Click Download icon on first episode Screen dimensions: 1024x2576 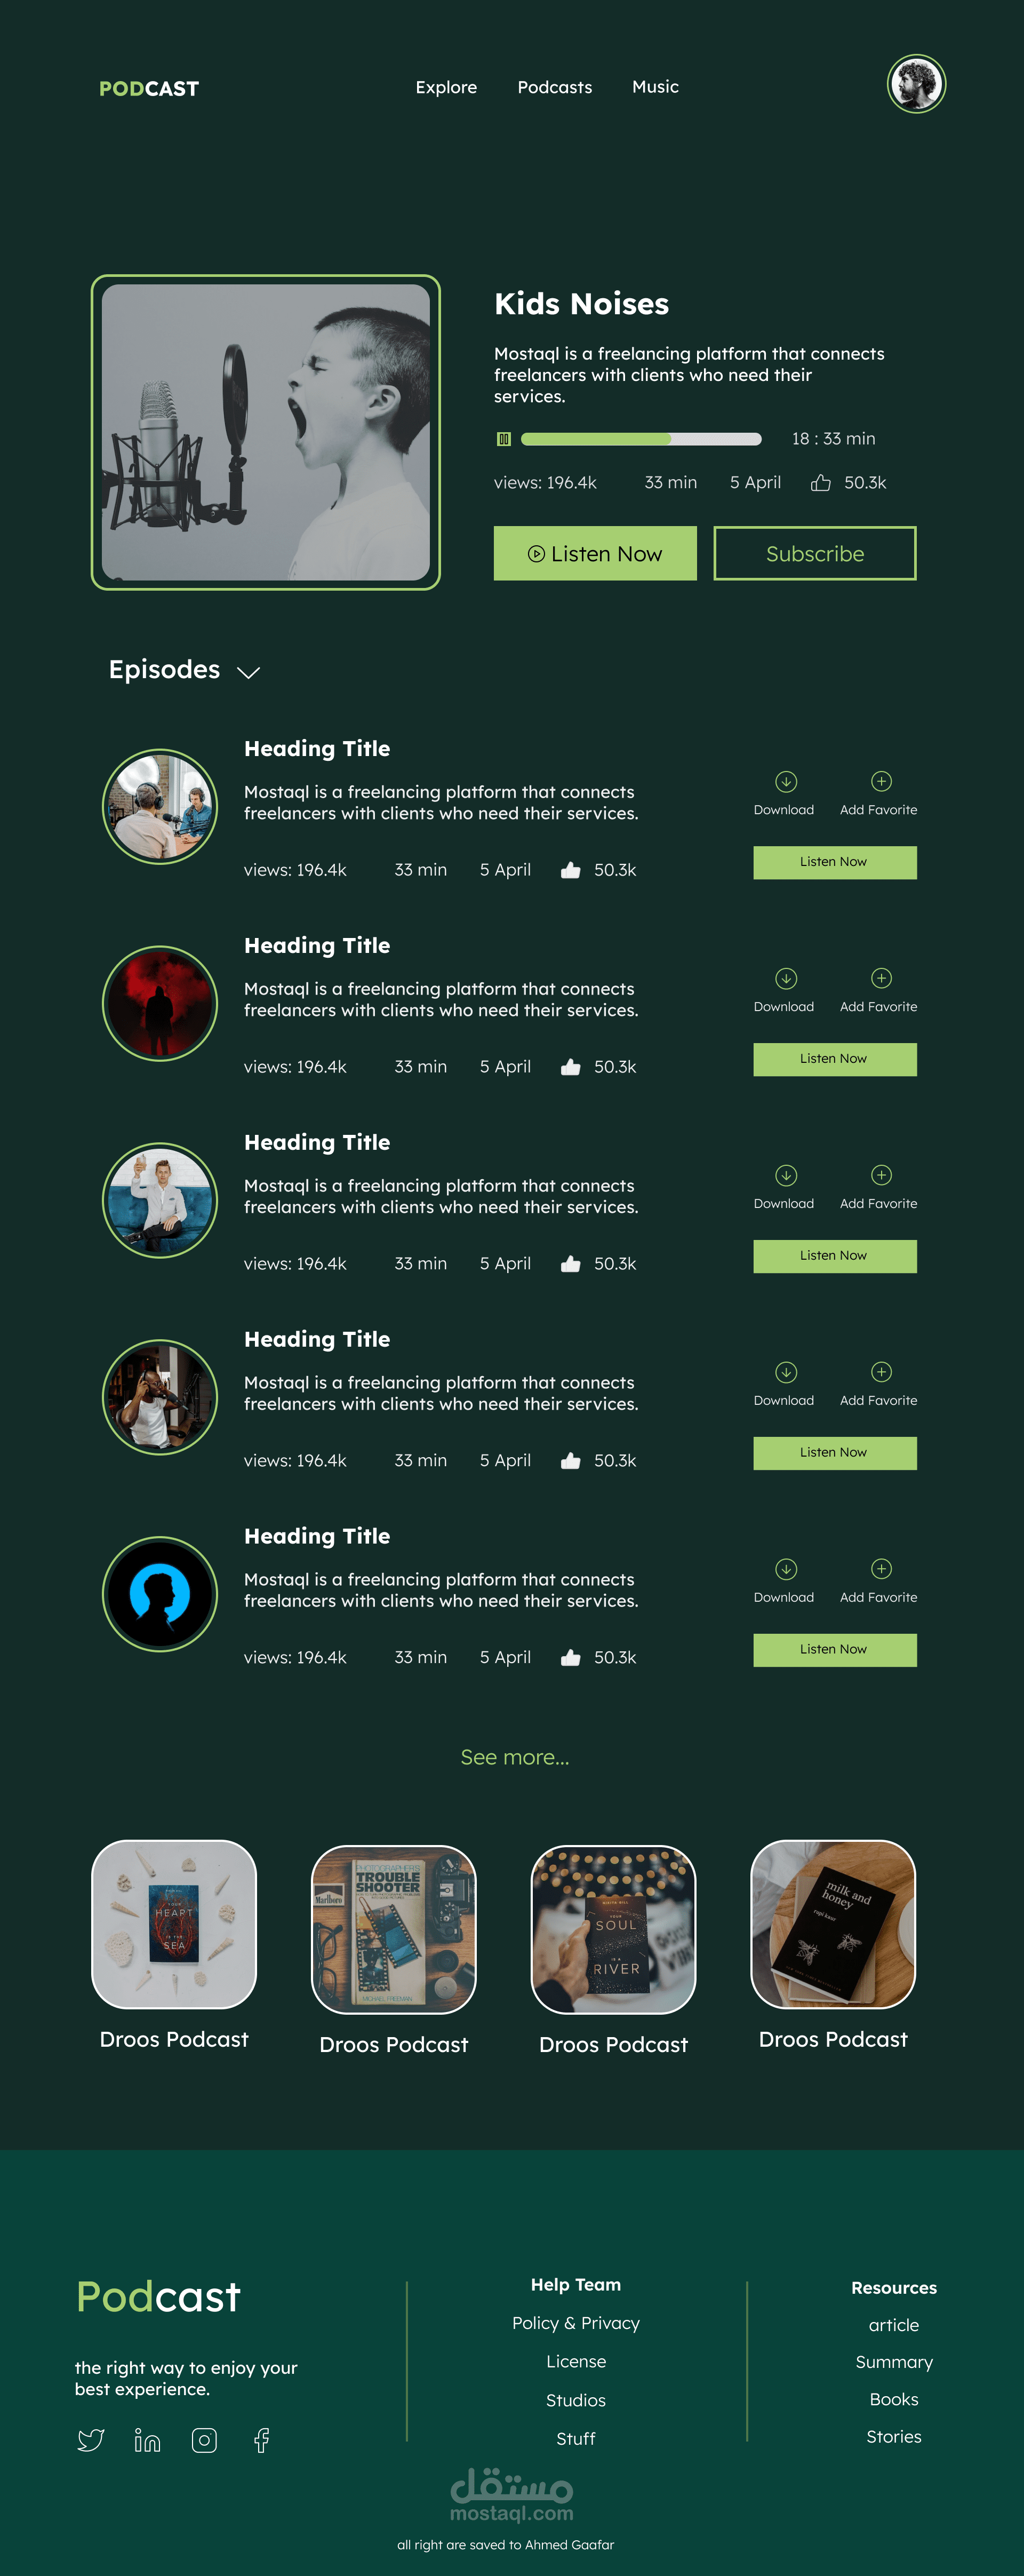coord(786,781)
